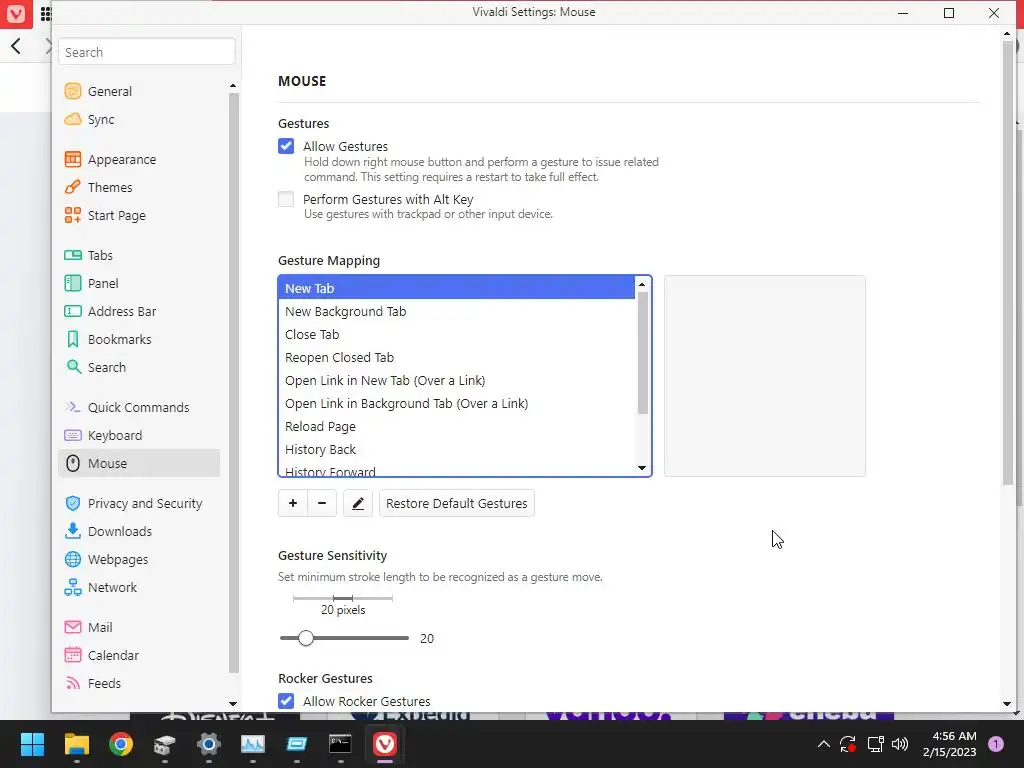Open Downloads settings icon
The height and width of the screenshot is (768, 1024).
72,532
